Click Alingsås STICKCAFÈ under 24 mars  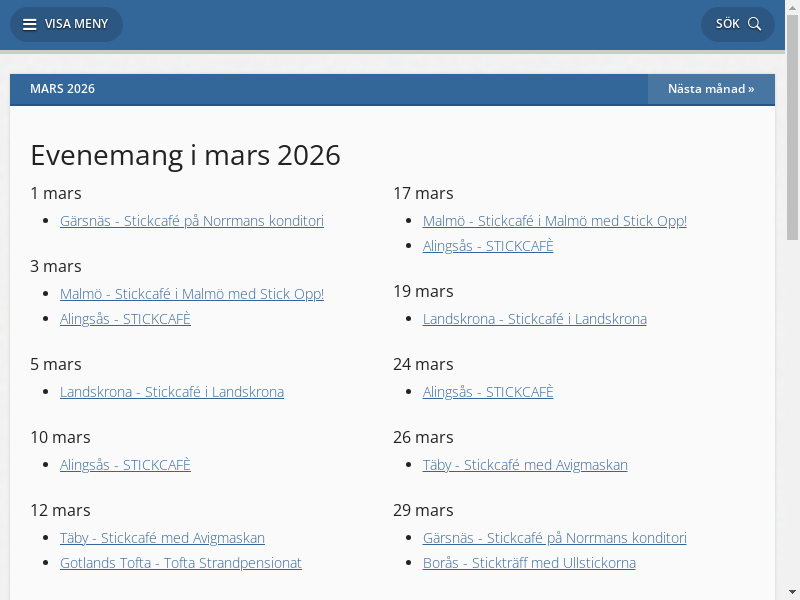pos(488,392)
